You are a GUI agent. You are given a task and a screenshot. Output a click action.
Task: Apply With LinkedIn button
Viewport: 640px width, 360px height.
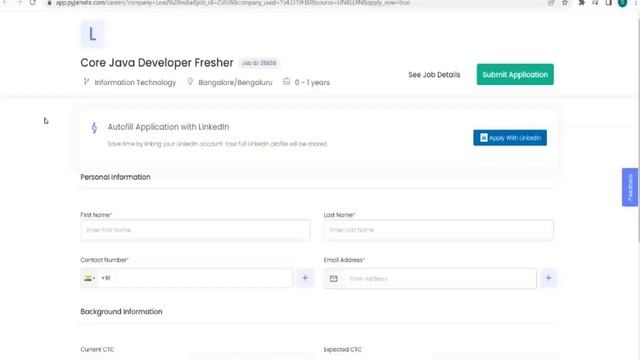510,138
